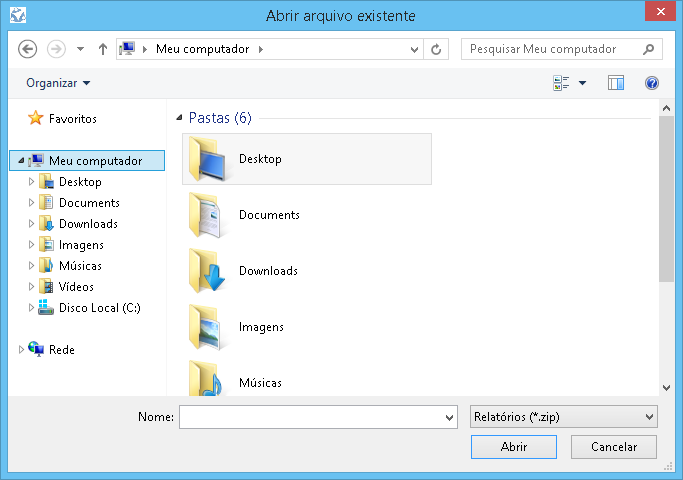Expand the Disco Local (C:) tree node
The height and width of the screenshot is (480, 683).
(31, 308)
